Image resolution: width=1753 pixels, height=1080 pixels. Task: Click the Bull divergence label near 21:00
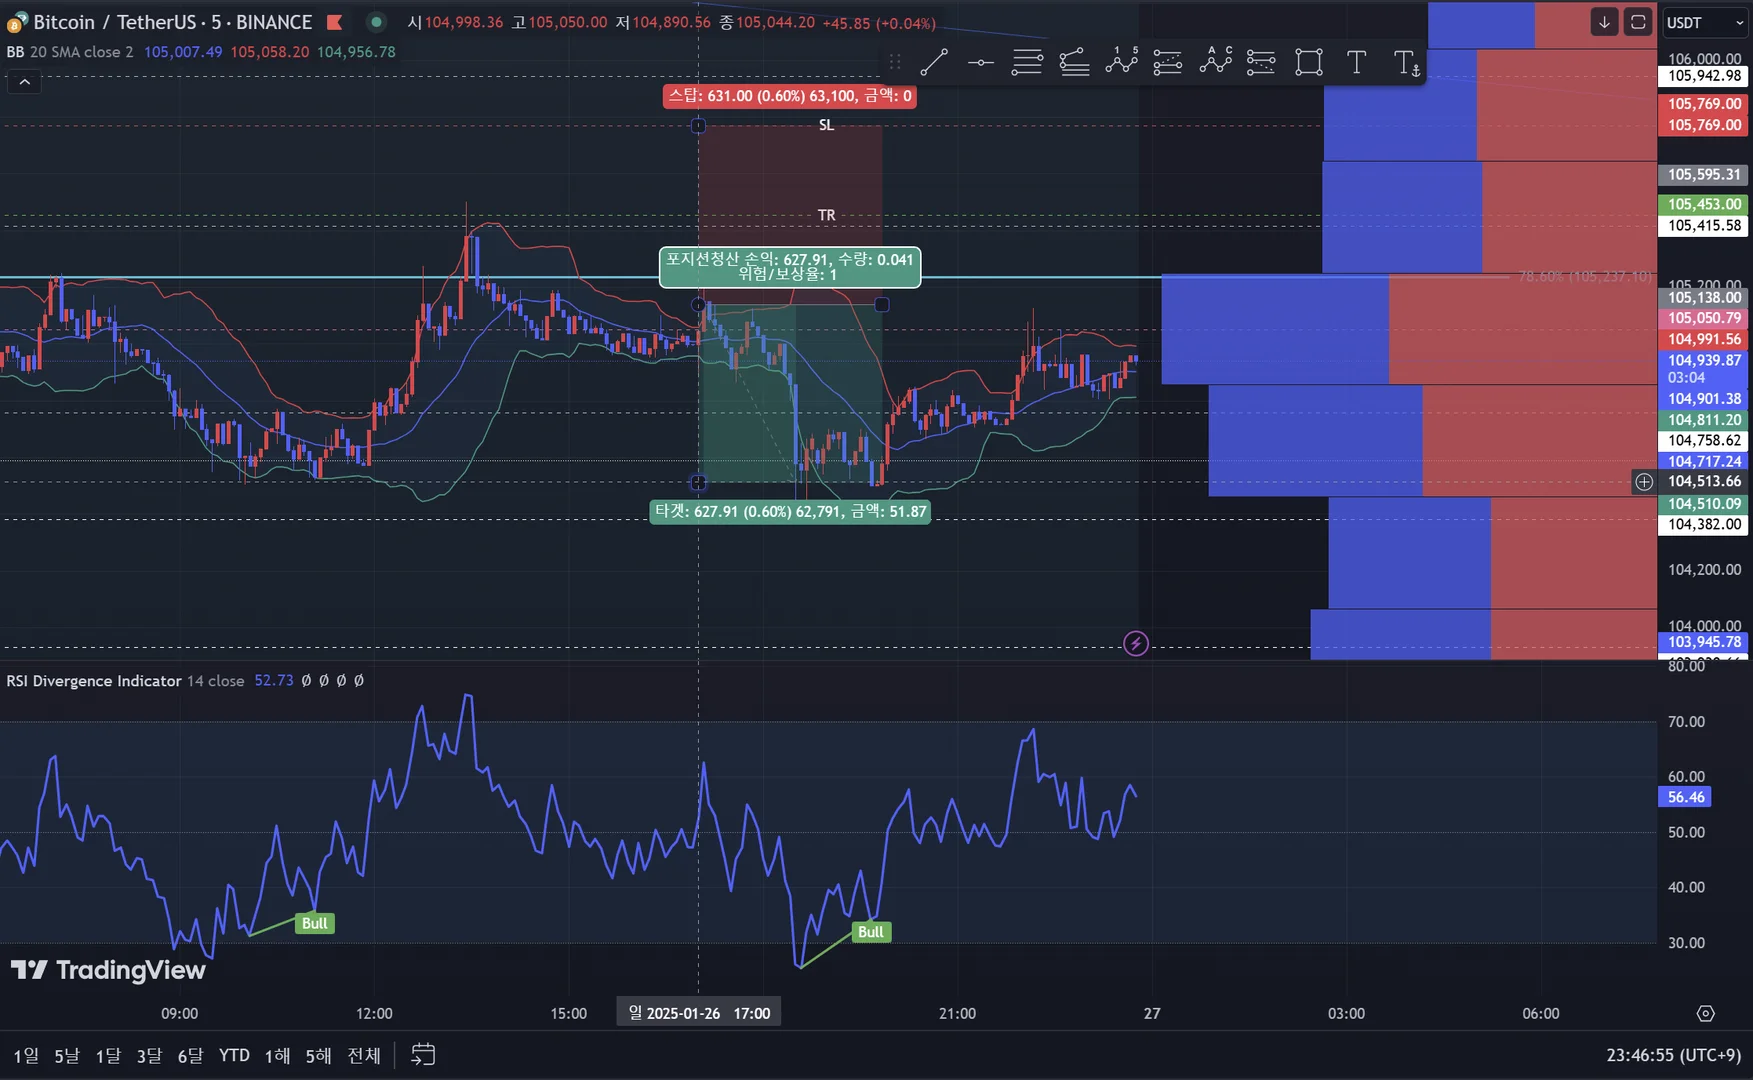point(871,932)
